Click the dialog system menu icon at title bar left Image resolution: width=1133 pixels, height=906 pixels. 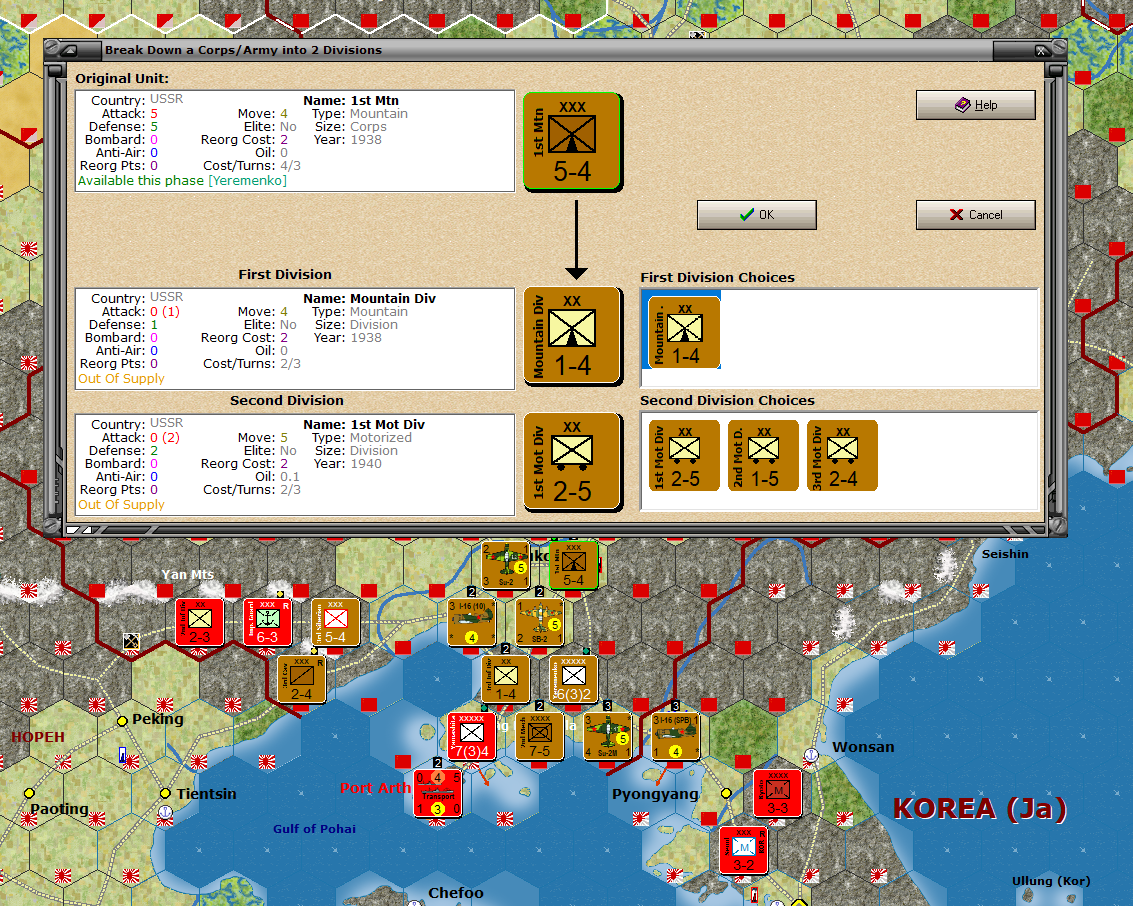pyautogui.click(x=69, y=51)
